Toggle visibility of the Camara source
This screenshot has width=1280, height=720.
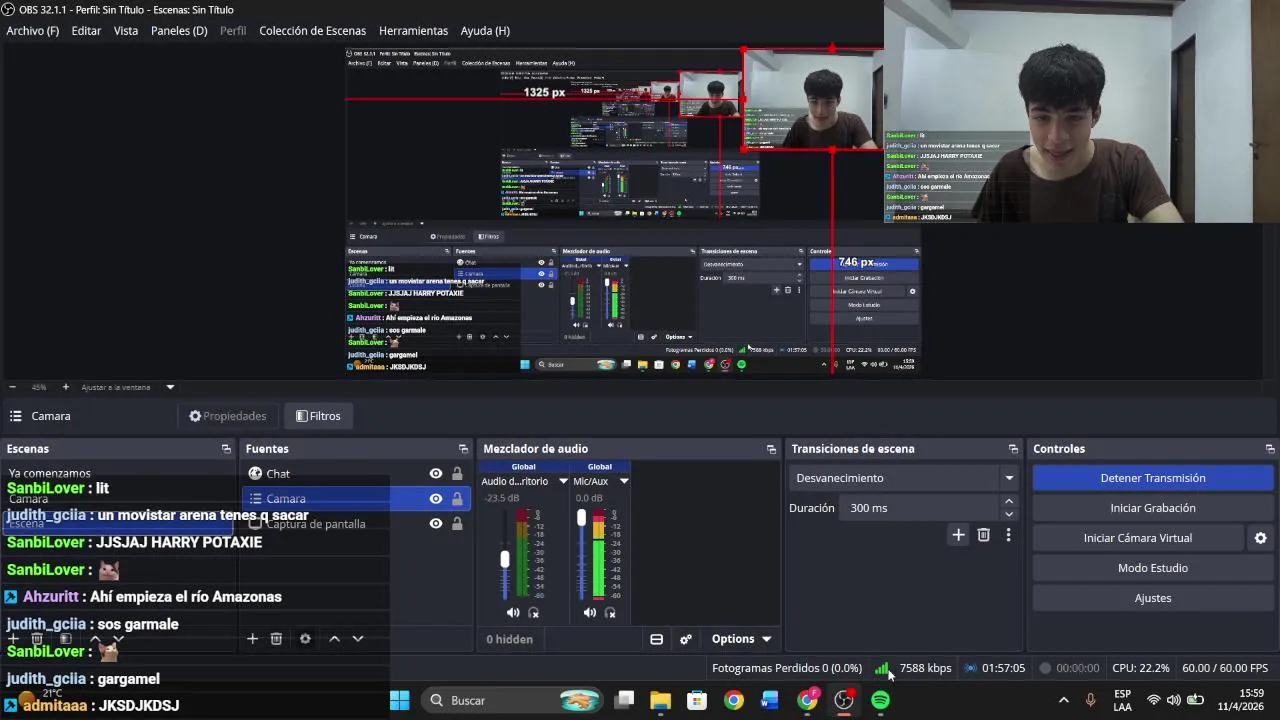click(x=436, y=499)
